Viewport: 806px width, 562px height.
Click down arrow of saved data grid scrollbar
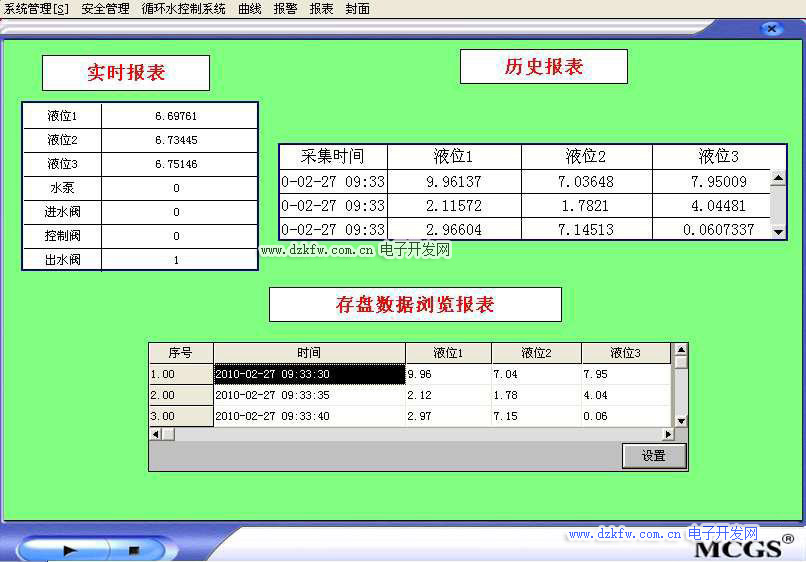680,421
